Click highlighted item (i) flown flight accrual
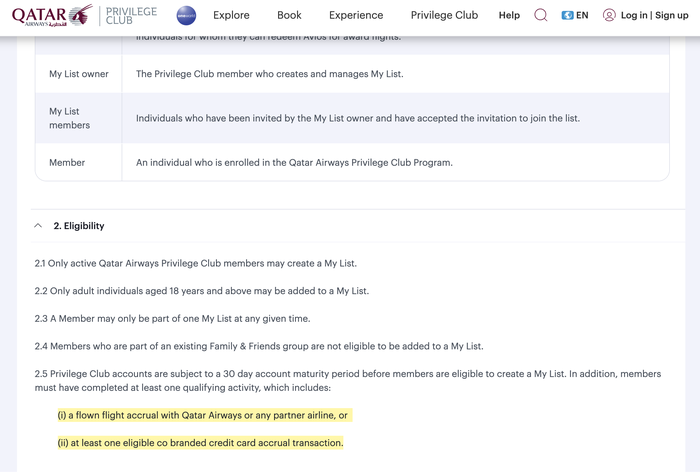The width and height of the screenshot is (700, 472). (x=203, y=415)
